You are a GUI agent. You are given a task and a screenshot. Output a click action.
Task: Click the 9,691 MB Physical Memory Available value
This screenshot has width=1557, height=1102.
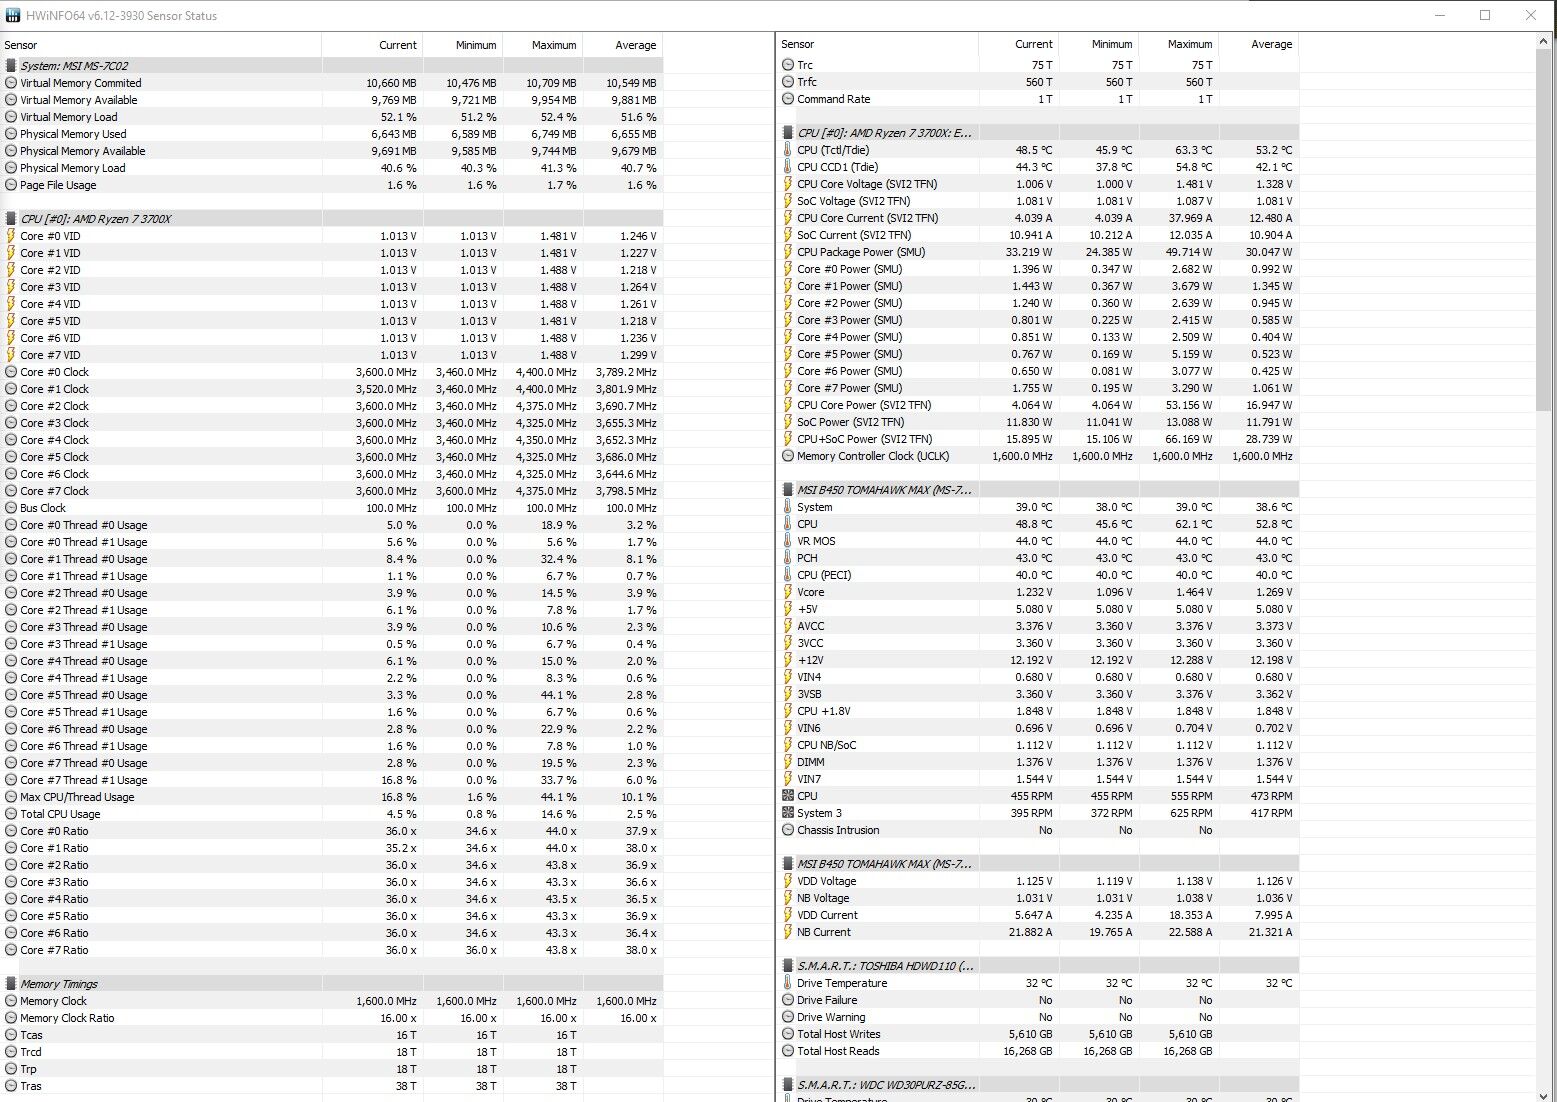coord(393,151)
